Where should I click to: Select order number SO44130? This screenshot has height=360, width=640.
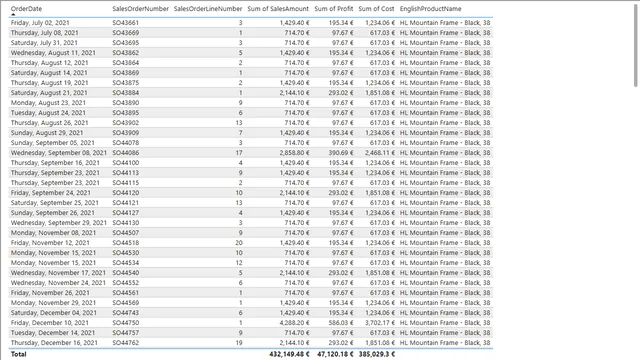click(126, 223)
